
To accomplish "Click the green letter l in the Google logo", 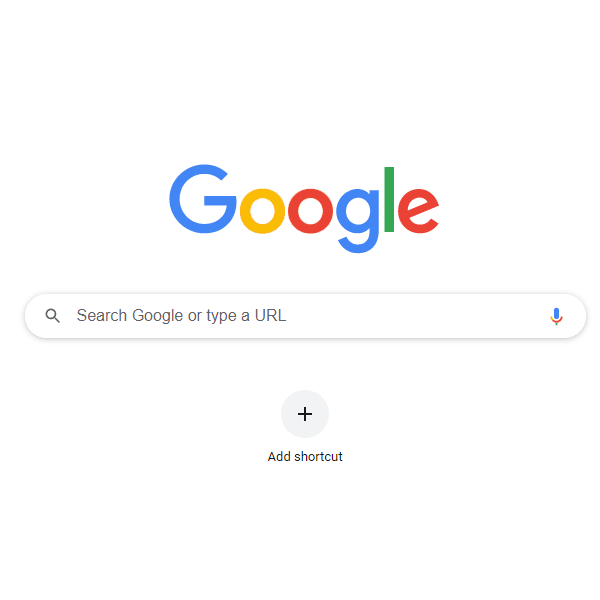I will coord(389,199).
